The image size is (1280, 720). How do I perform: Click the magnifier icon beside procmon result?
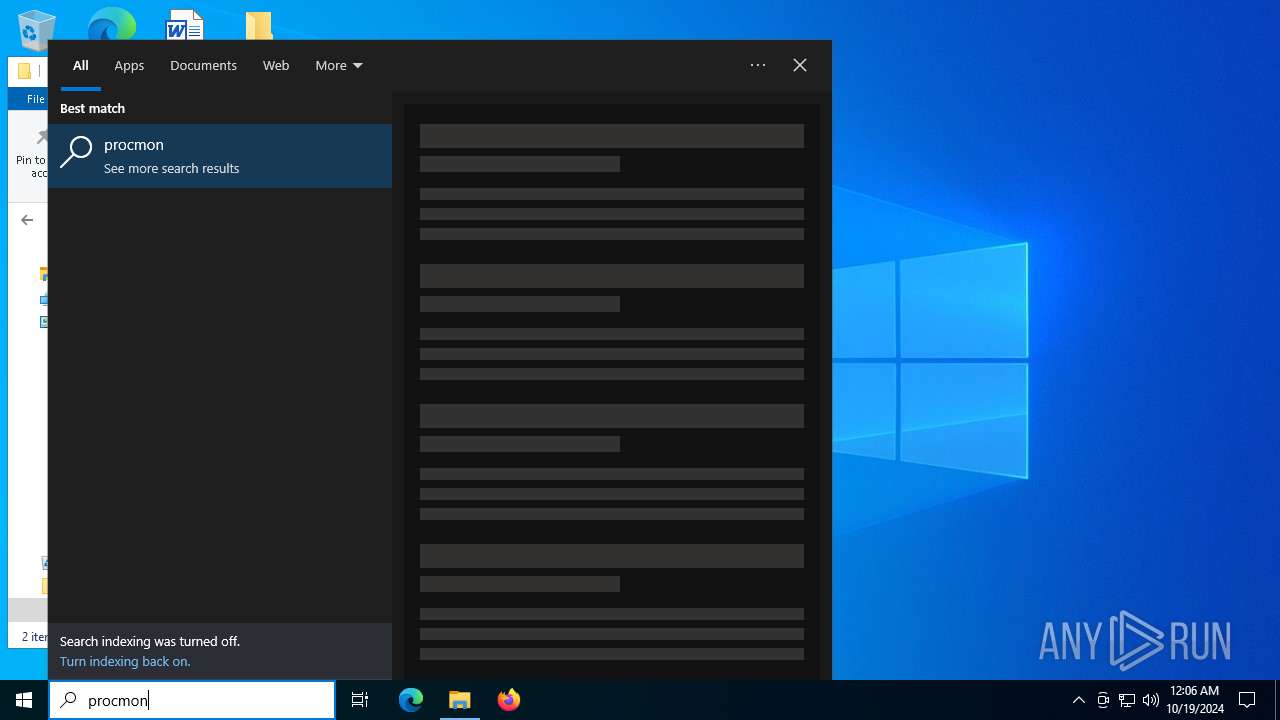[76, 152]
